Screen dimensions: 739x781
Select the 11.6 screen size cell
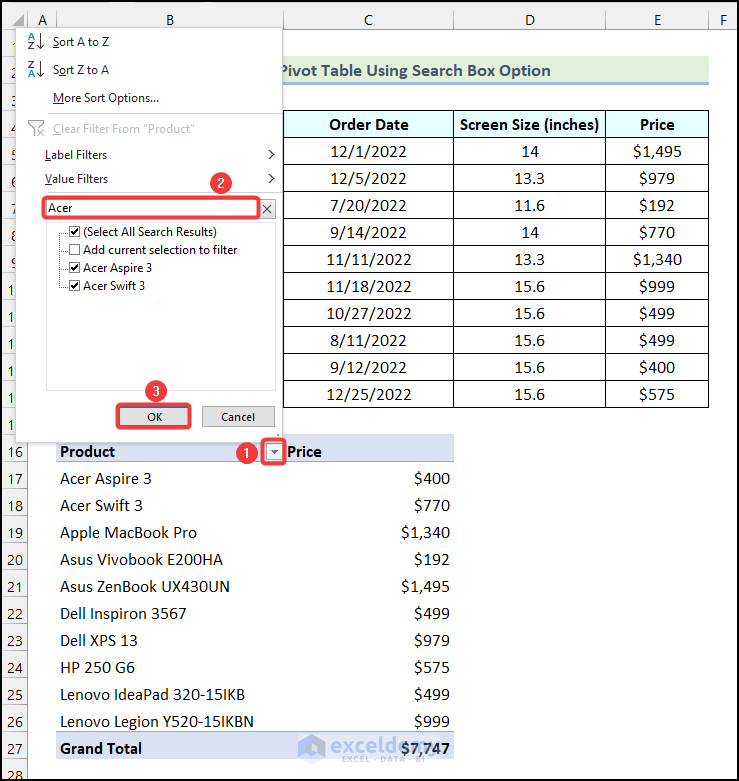[x=529, y=205]
